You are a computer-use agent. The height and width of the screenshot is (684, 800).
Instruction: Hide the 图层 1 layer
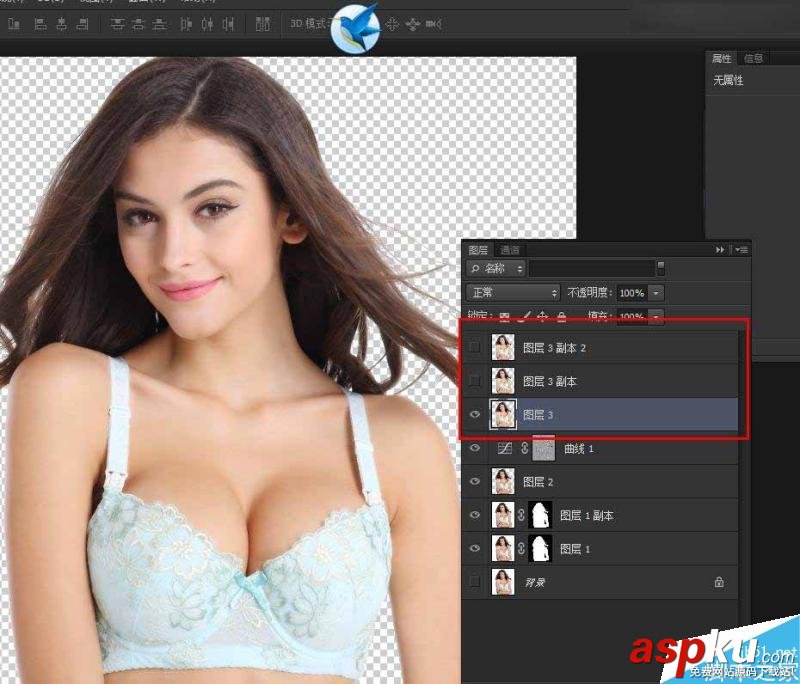[x=474, y=548]
